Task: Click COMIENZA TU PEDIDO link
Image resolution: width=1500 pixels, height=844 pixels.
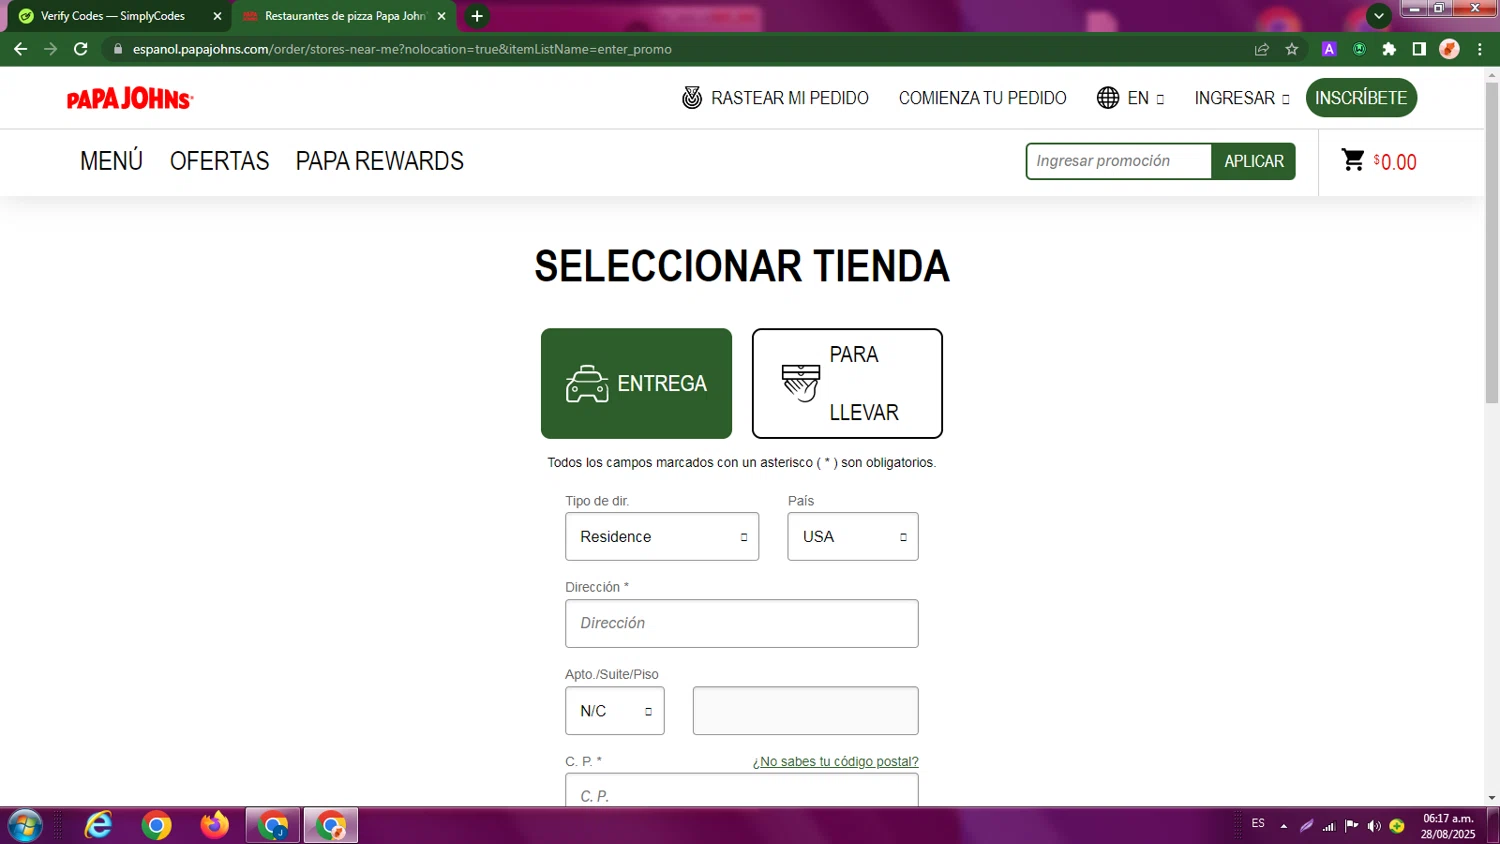Action: [x=983, y=98]
